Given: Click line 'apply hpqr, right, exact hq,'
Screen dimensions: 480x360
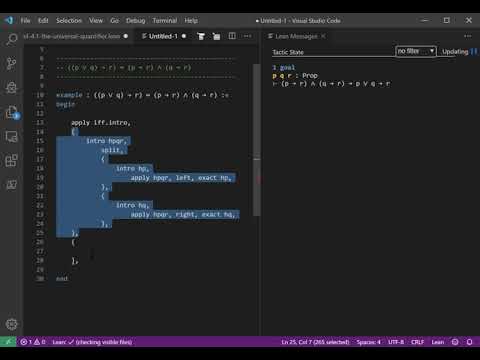Looking at the screenshot, I should coord(183,214).
